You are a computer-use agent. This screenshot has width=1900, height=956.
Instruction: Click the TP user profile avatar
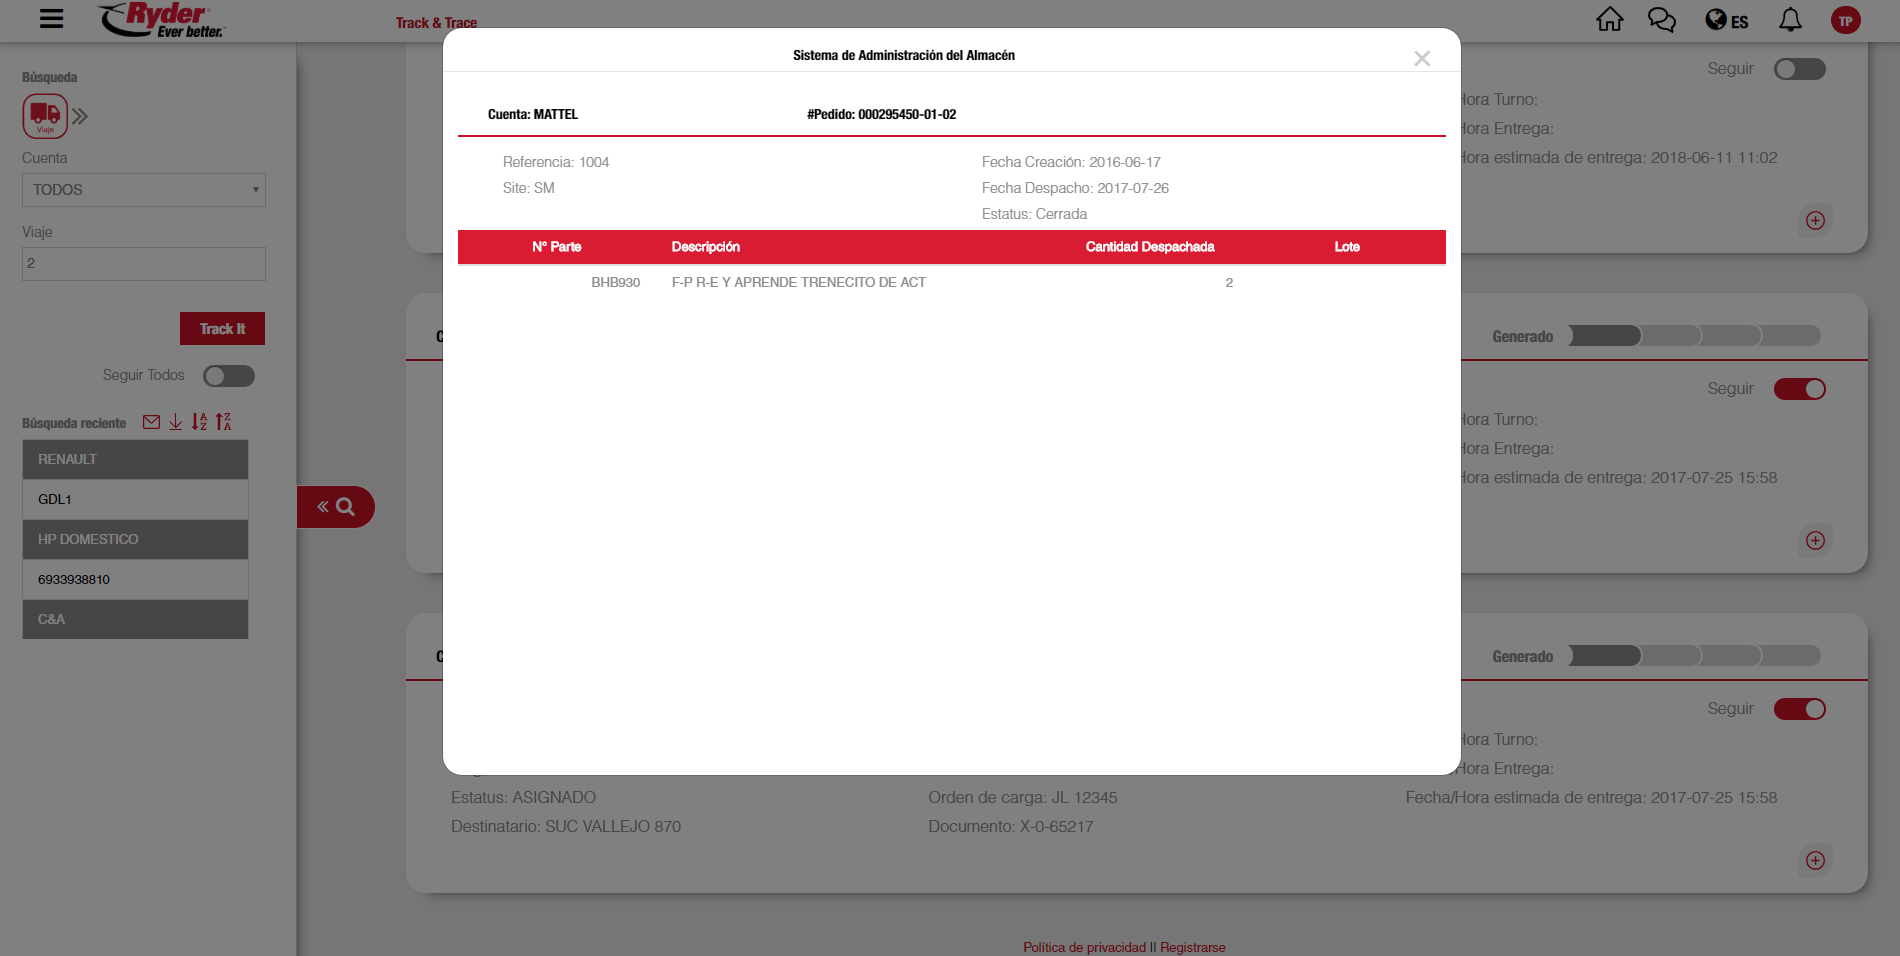(1845, 21)
